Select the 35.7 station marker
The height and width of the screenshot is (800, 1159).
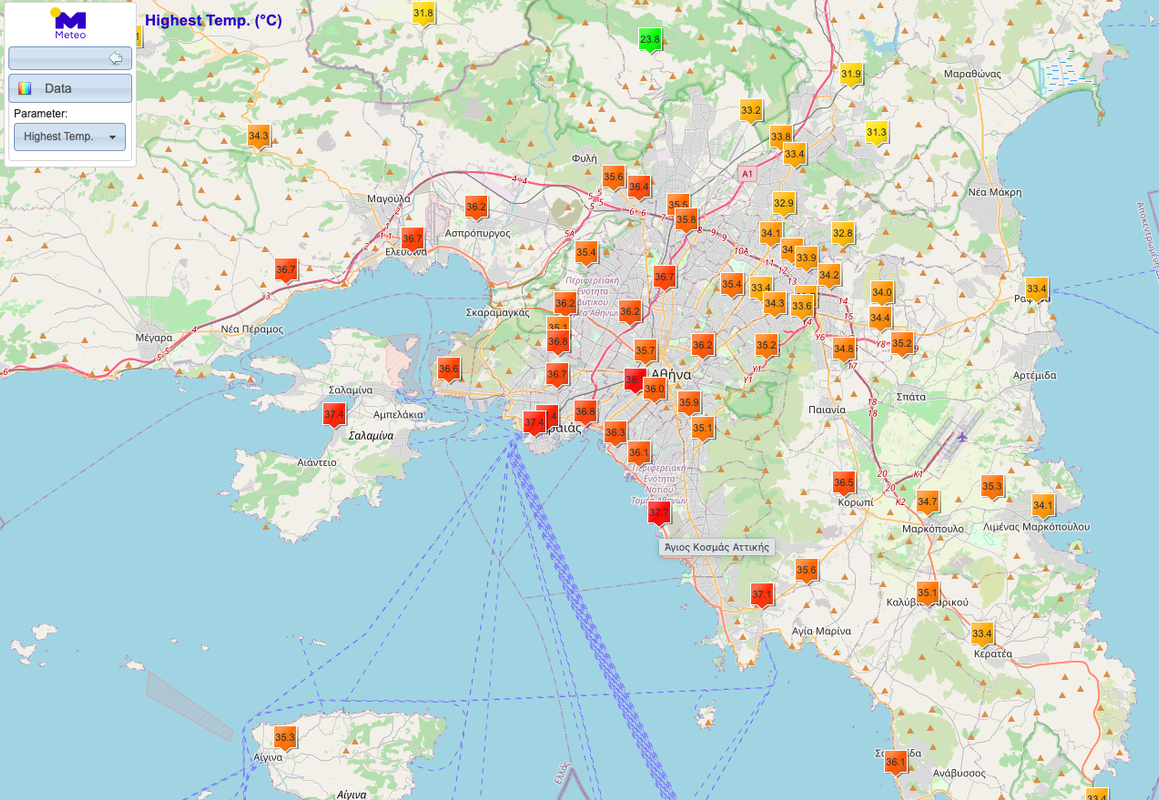click(645, 350)
